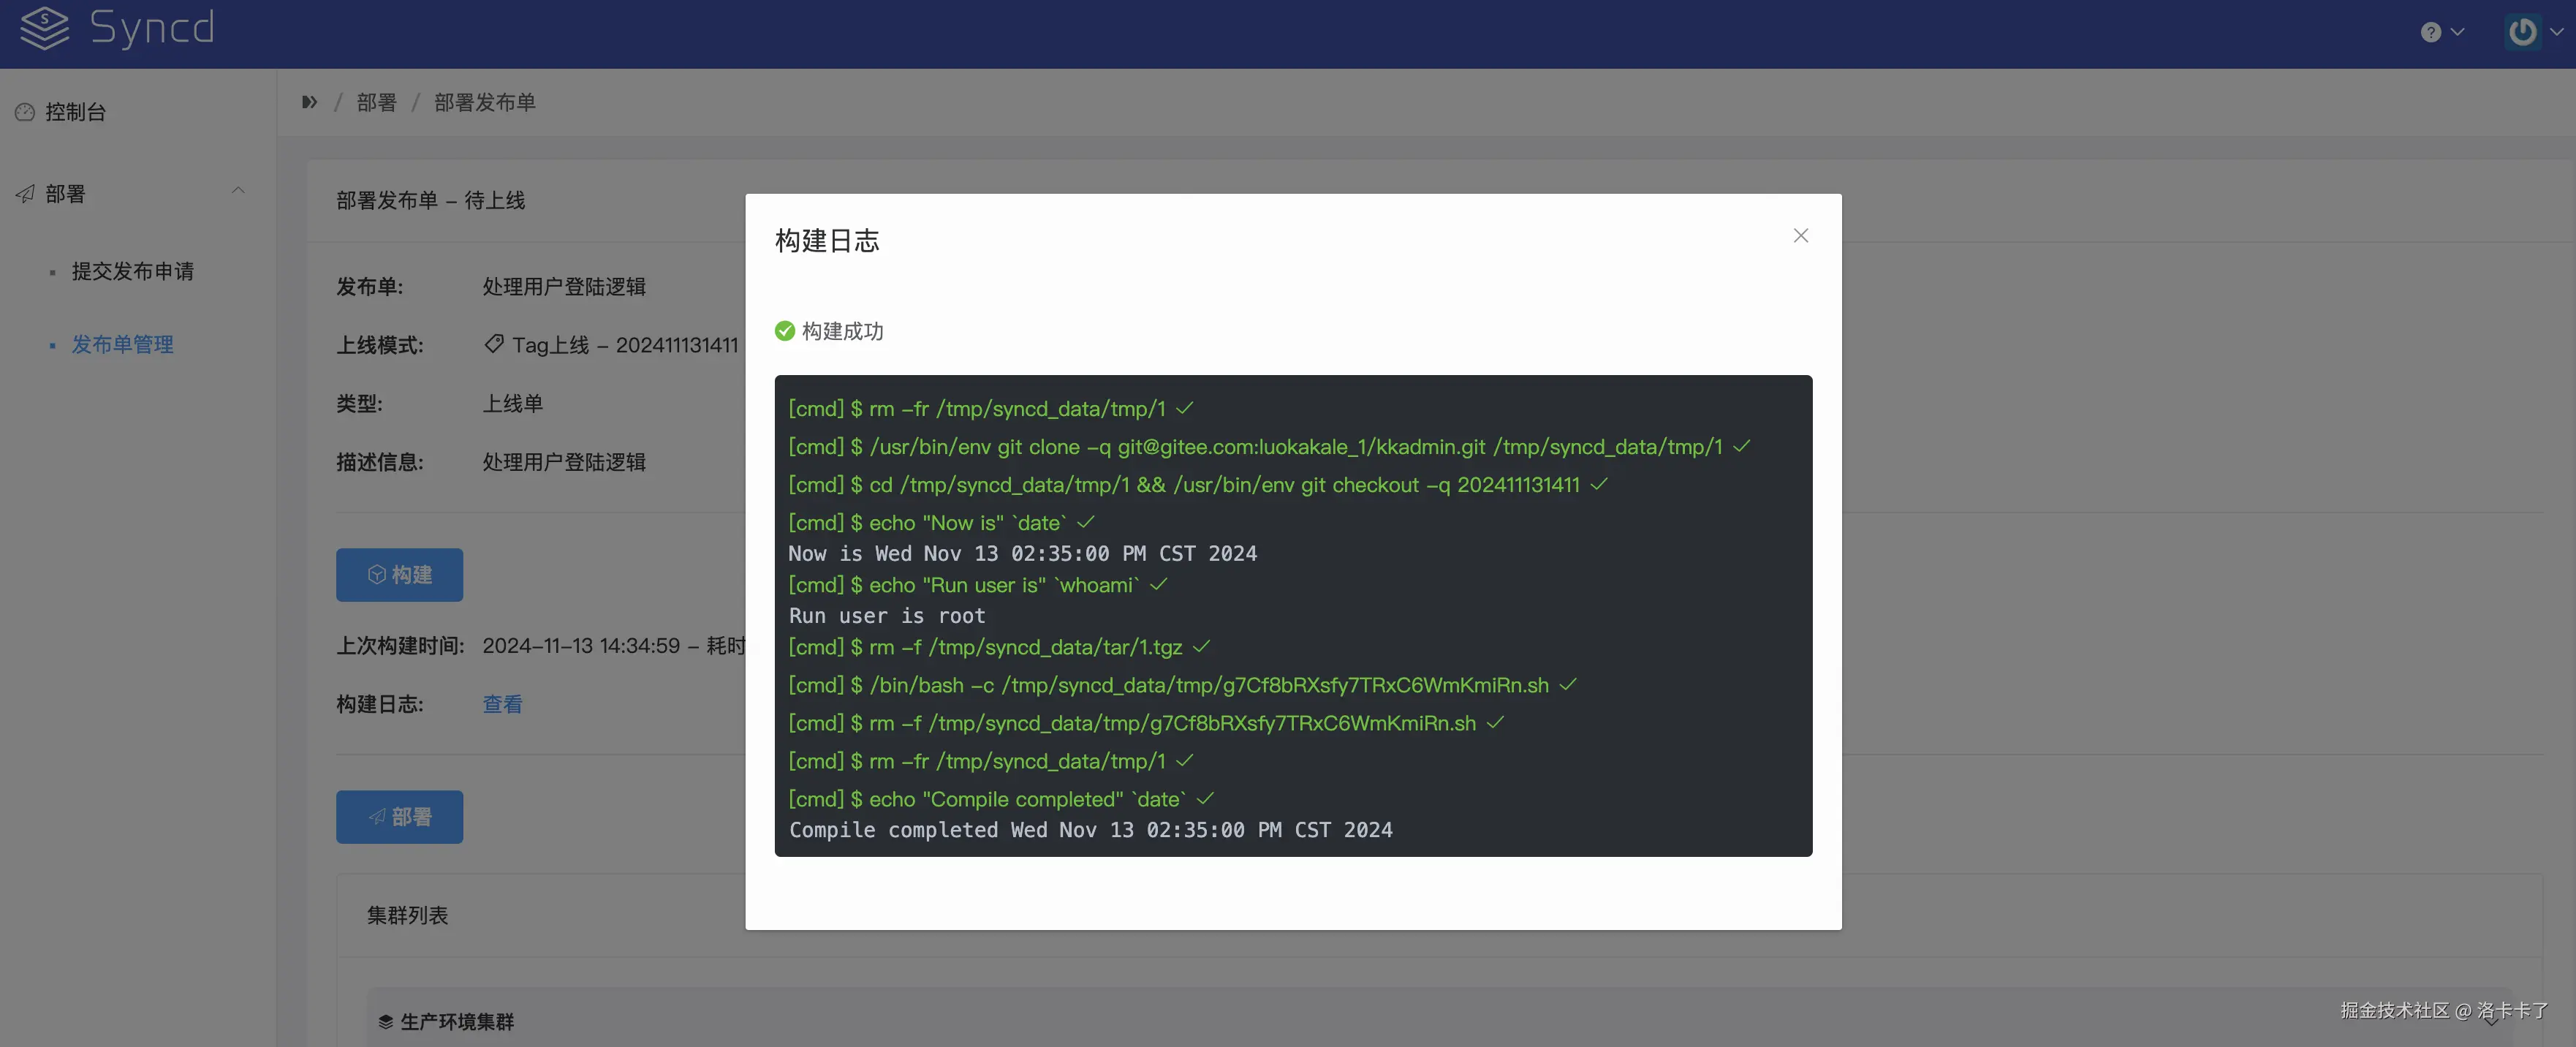2576x1047 pixels.
Task: Collapse the 部署 sidebar menu chevron
Action: click(x=238, y=190)
